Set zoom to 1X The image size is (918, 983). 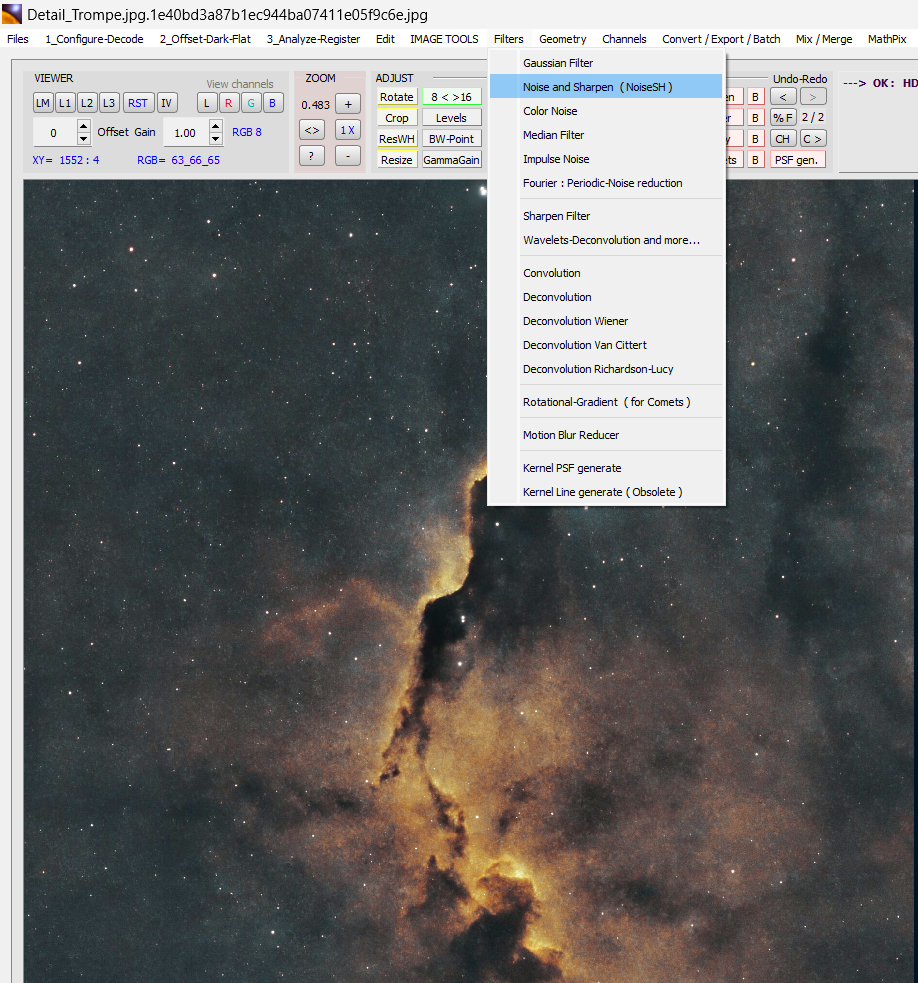[x=348, y=130]
